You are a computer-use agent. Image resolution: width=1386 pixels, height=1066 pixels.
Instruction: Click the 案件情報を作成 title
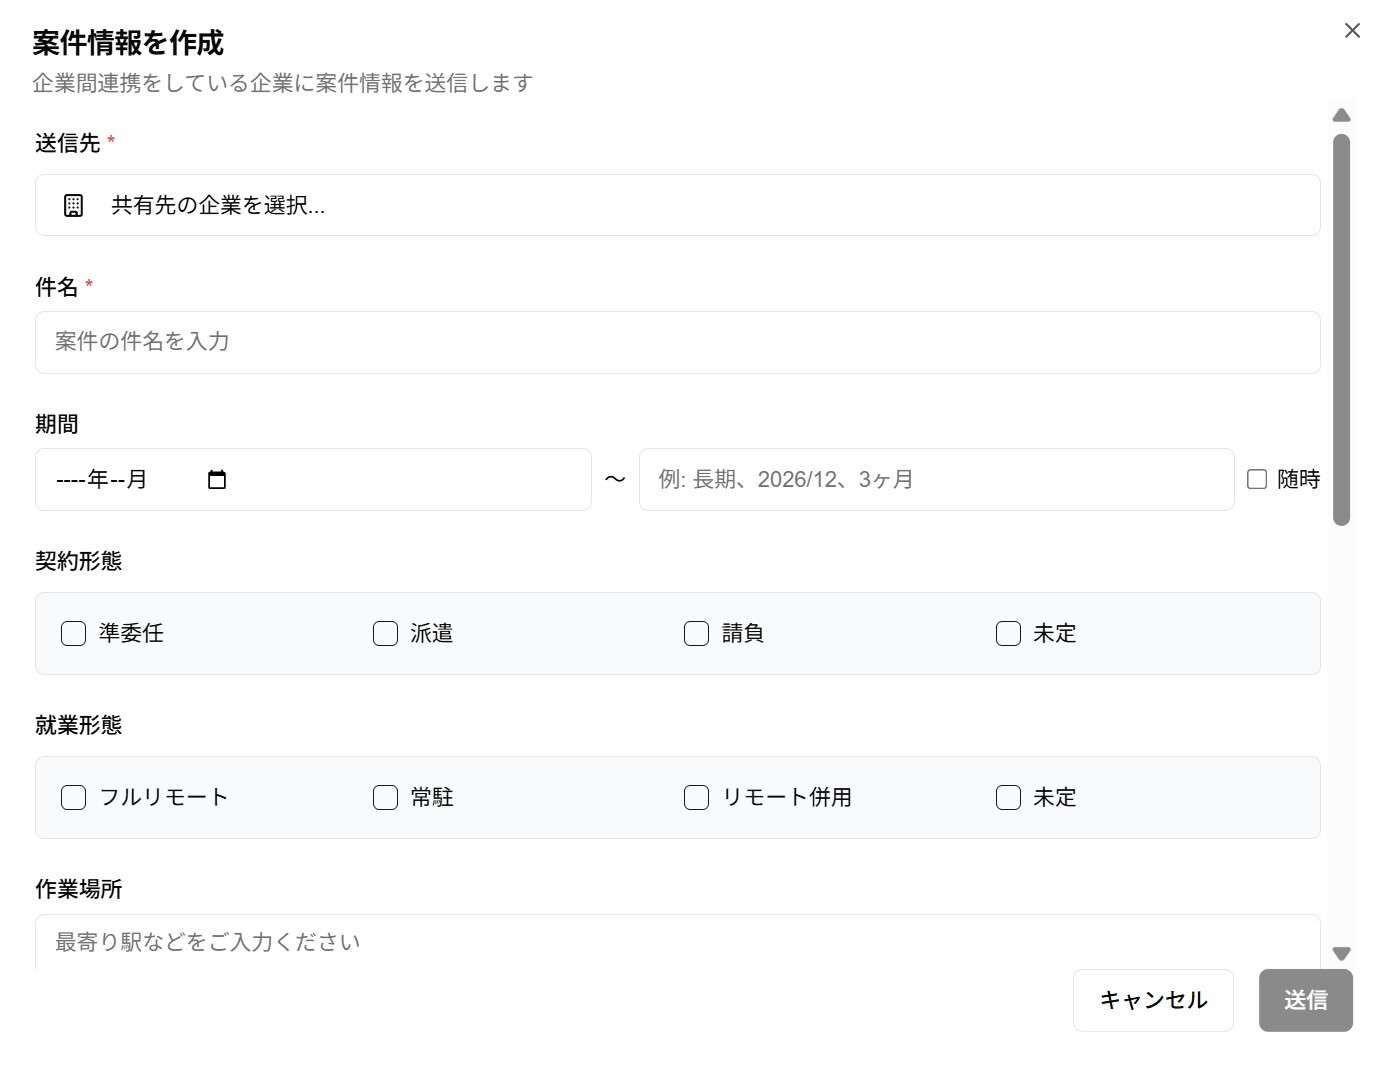(x=128, y=43)
